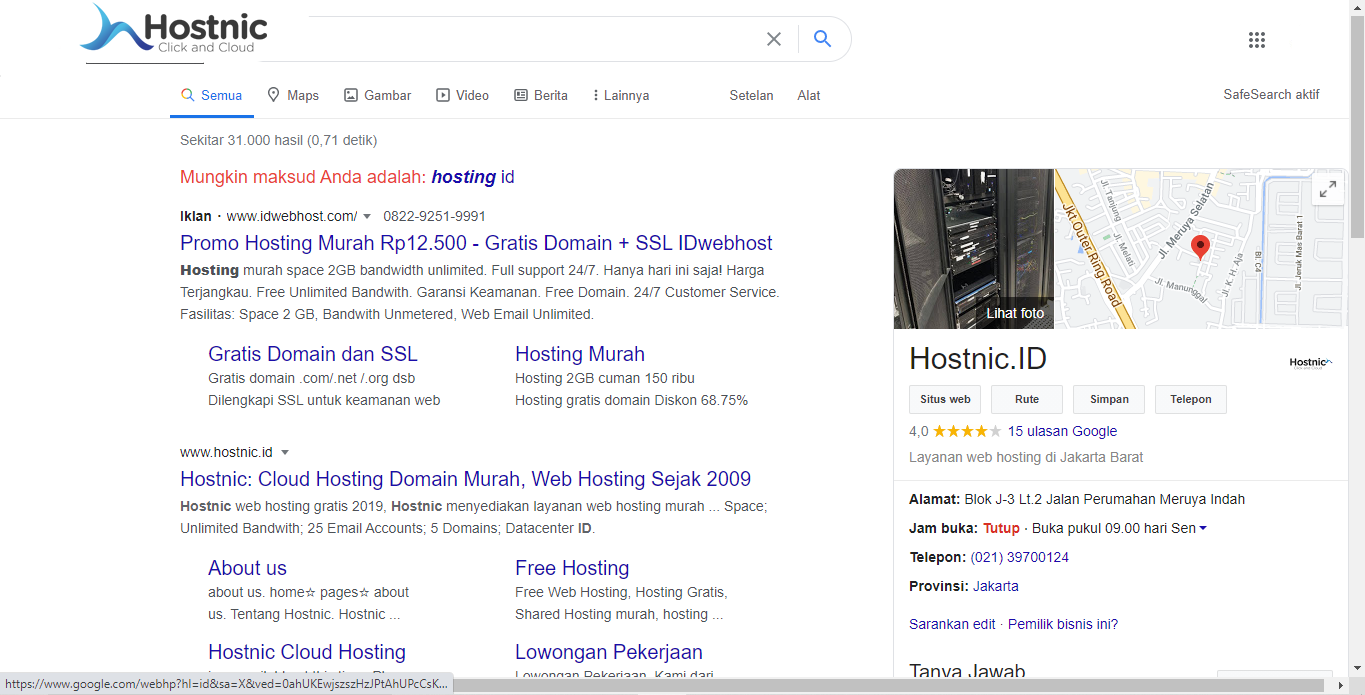Select the Semua tab
1365x695 pixels.
point(211,96)
